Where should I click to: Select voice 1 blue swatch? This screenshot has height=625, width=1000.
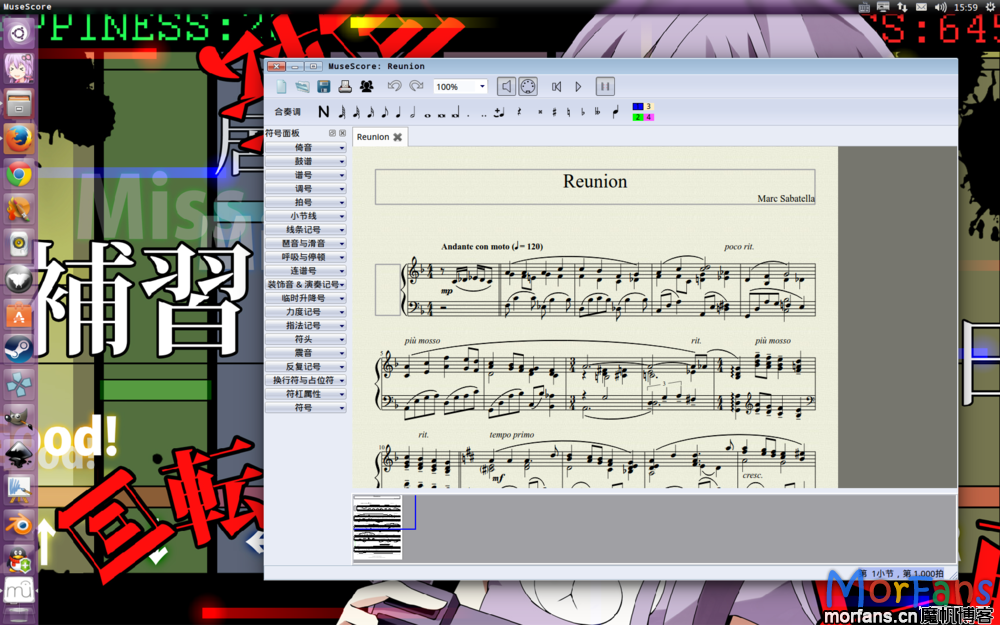(638, 107)
